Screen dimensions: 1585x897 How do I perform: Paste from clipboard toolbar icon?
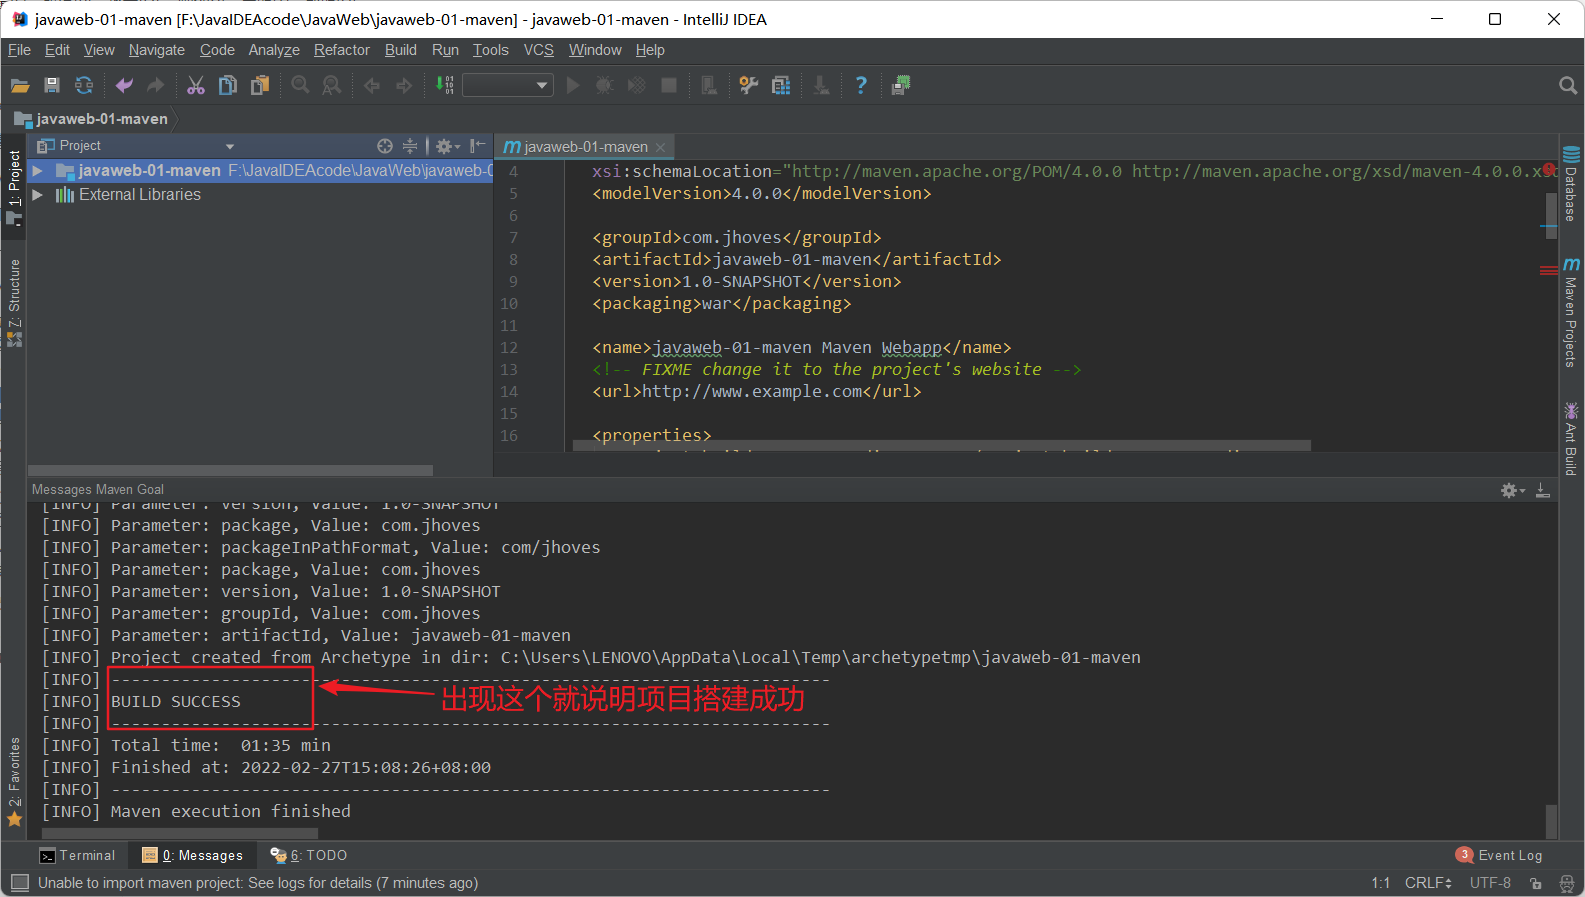260,86
